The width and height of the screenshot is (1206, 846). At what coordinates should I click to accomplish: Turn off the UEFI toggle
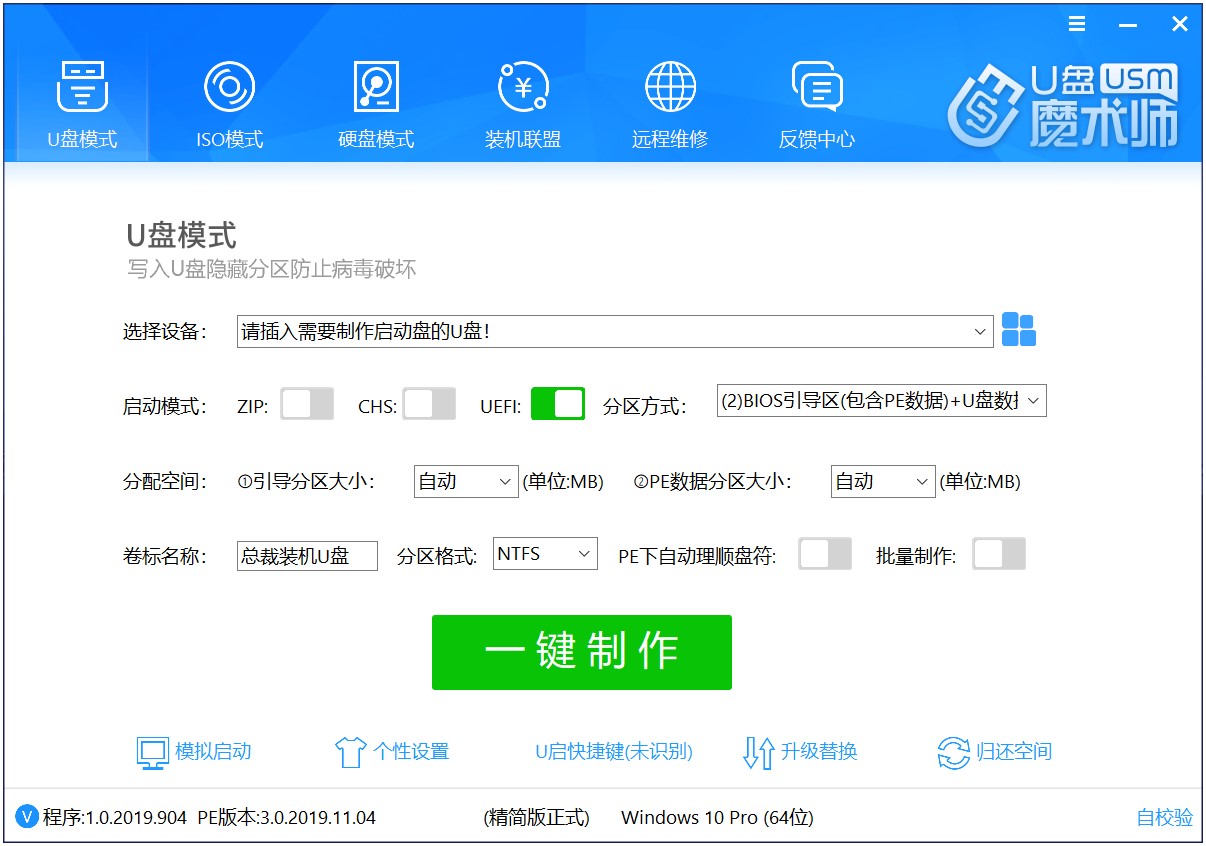click(x=557, y=404)
